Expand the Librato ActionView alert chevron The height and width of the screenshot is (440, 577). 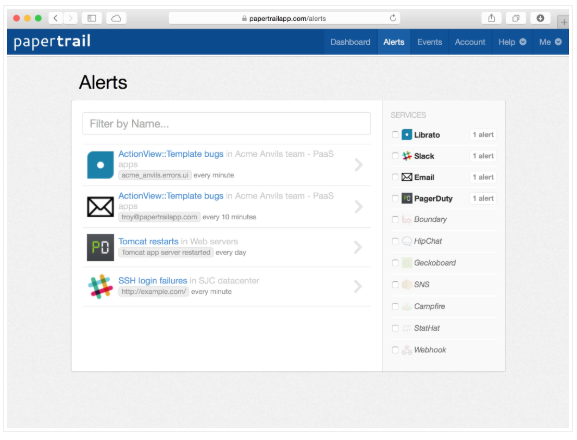click(358, 165)
